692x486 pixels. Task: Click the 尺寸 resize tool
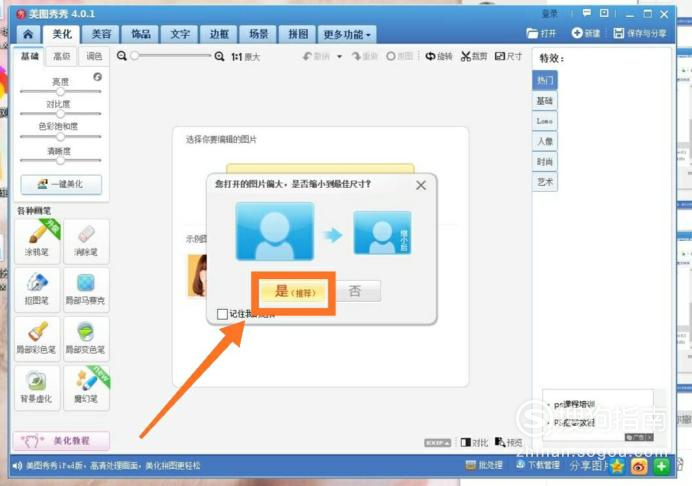(x=508, y=57)
